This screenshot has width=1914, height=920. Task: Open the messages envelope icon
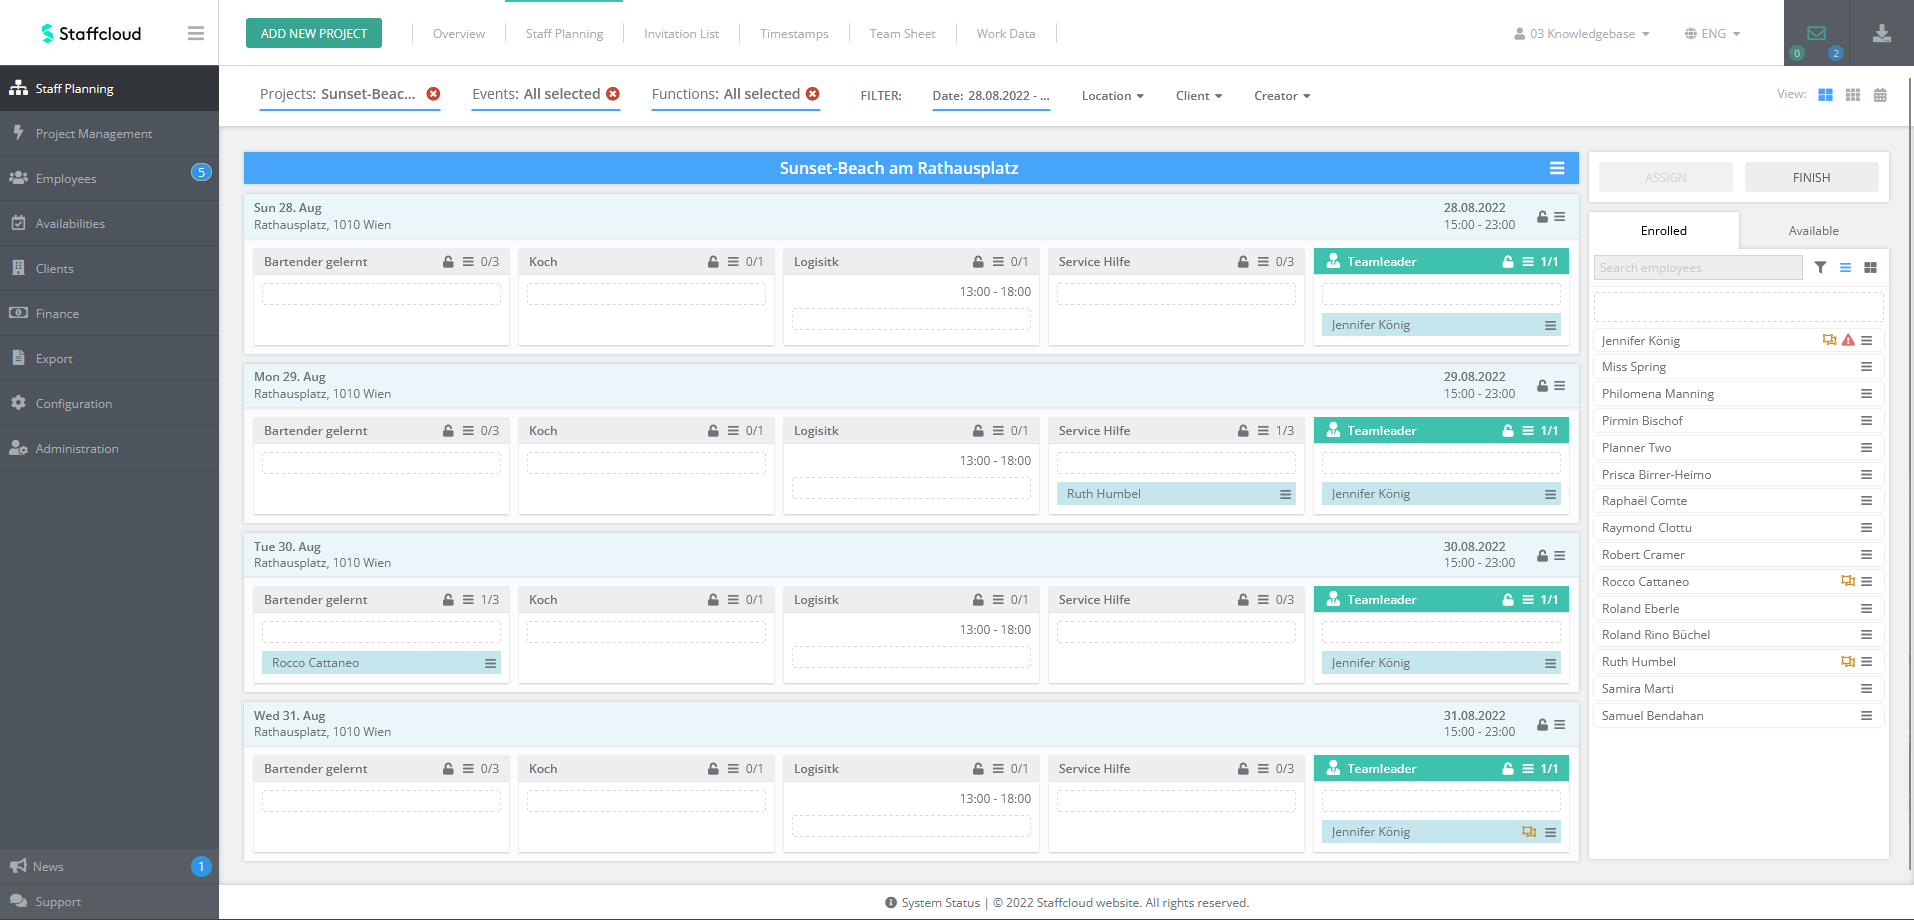pos(1817,33)
